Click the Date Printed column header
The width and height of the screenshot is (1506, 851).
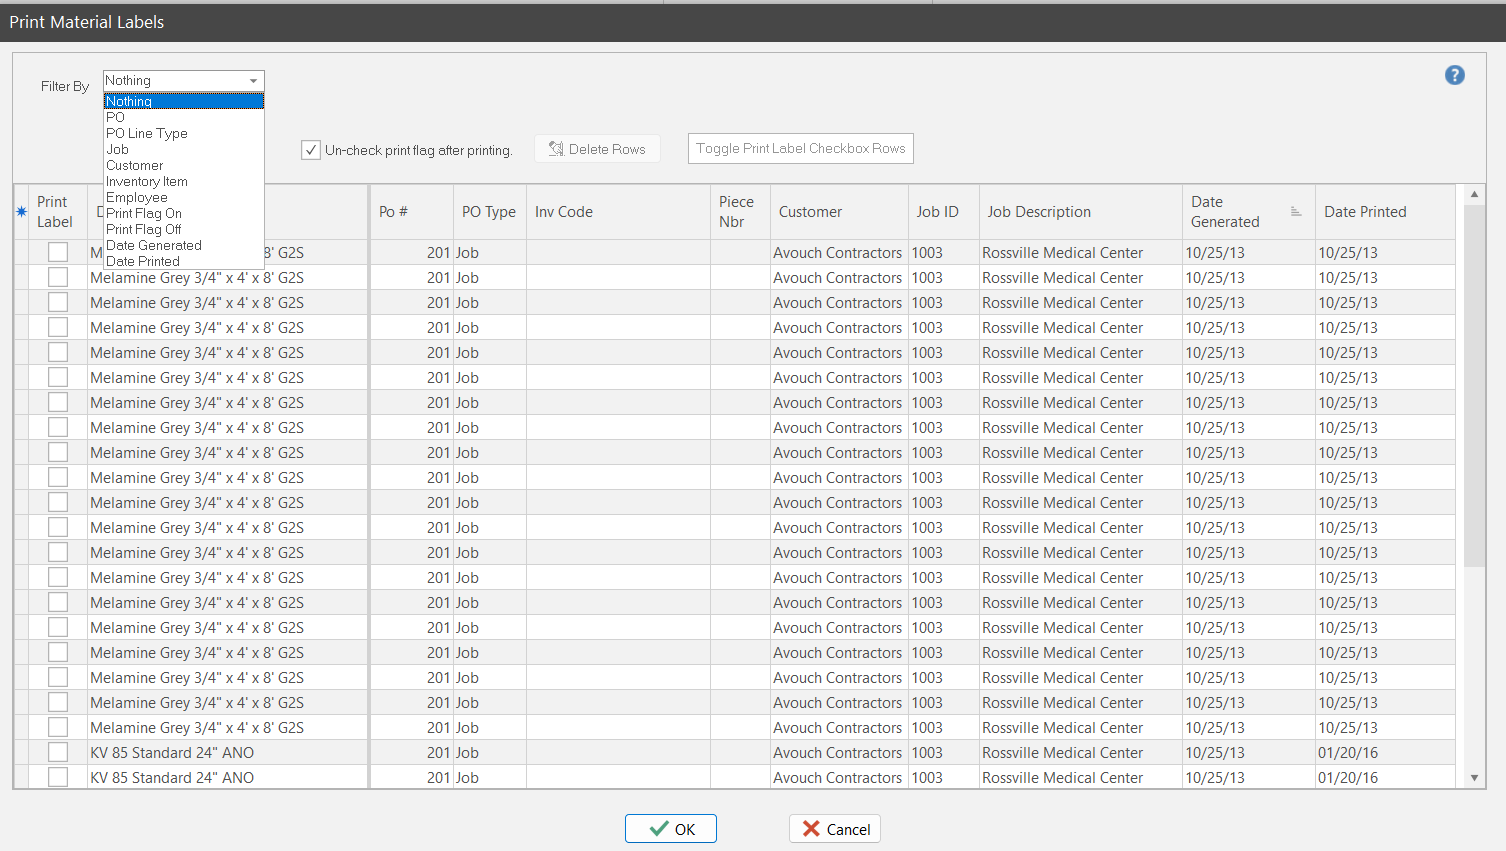(x=1365, y=212)
